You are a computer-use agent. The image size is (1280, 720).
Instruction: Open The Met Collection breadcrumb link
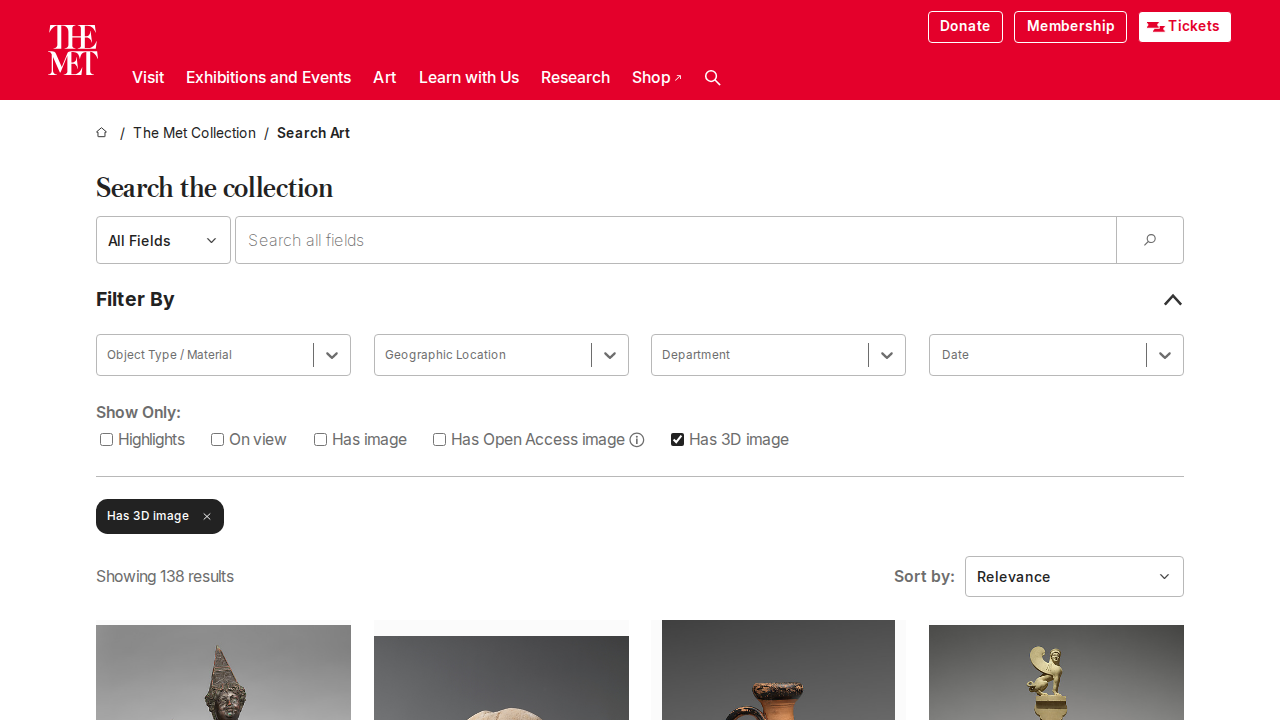[x=194, y=133]
